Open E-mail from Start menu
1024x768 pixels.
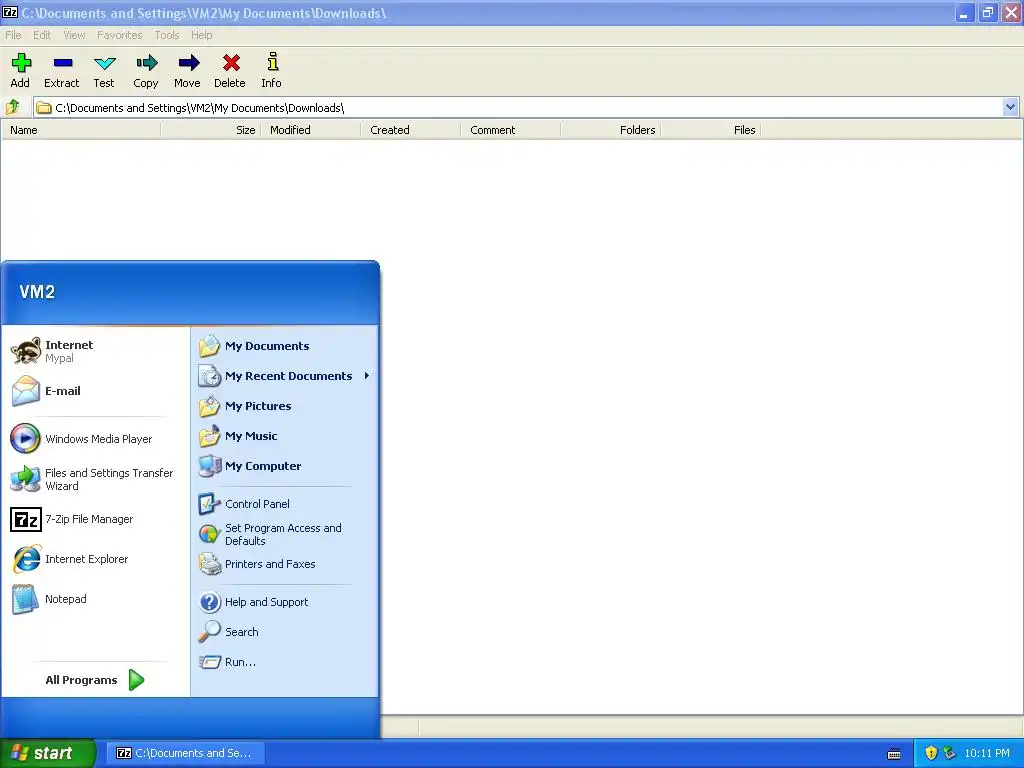coord(46,391)
